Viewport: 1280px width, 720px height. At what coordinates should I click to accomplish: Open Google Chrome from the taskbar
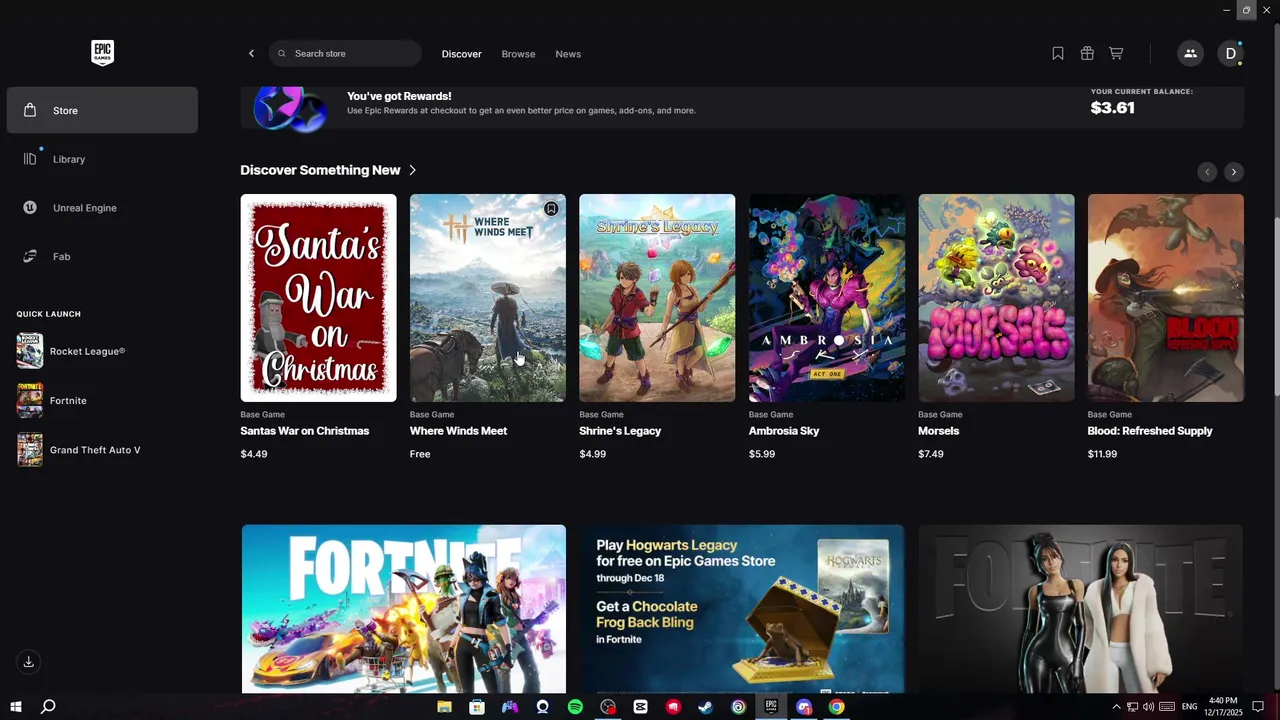836,707
